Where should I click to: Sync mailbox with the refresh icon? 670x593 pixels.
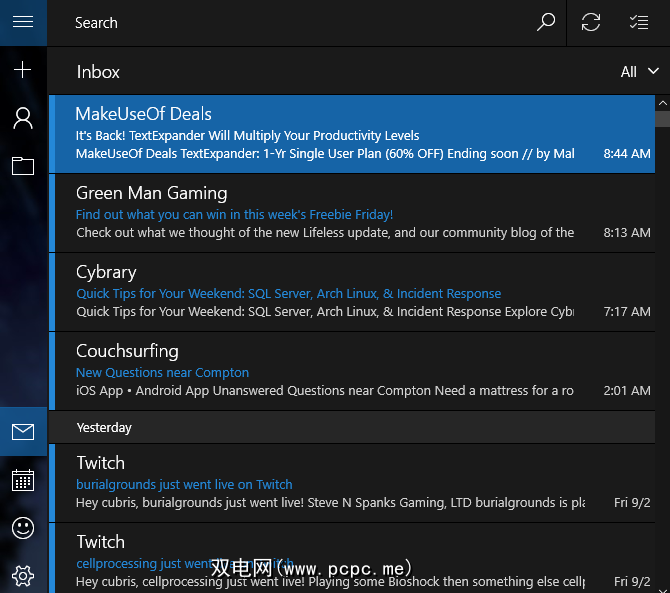(x=591, y=22)
